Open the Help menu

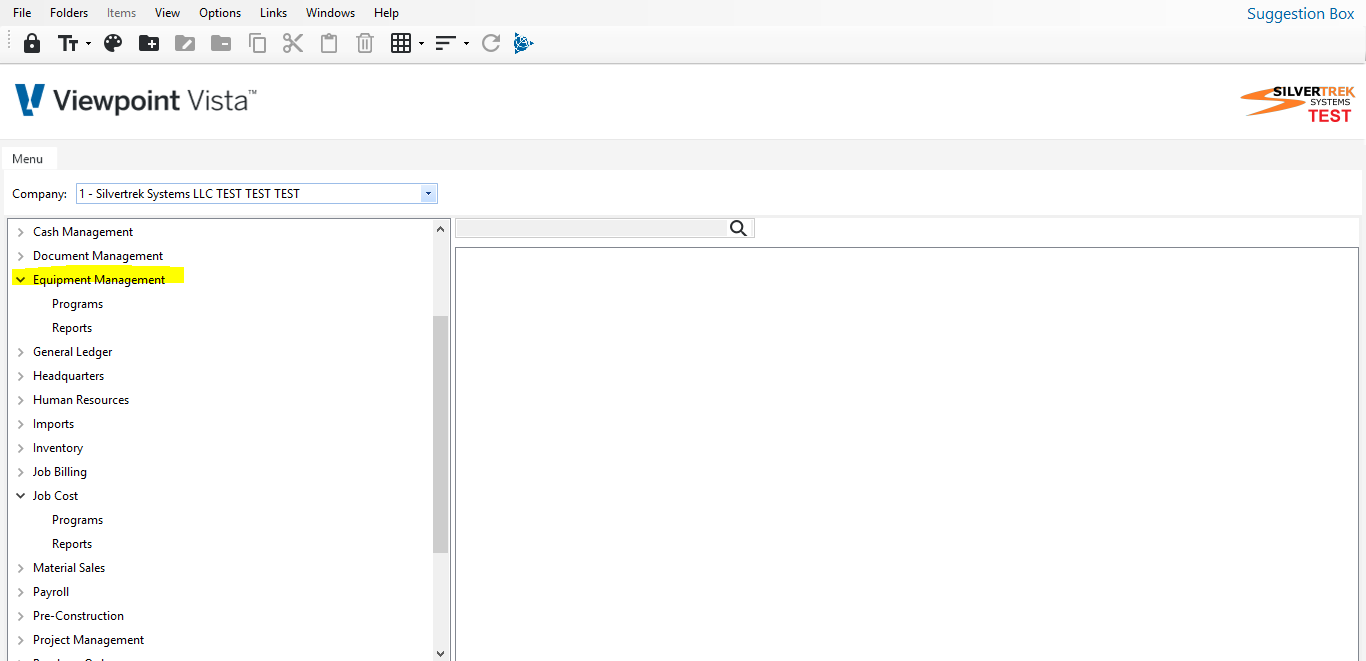[386, 13]
